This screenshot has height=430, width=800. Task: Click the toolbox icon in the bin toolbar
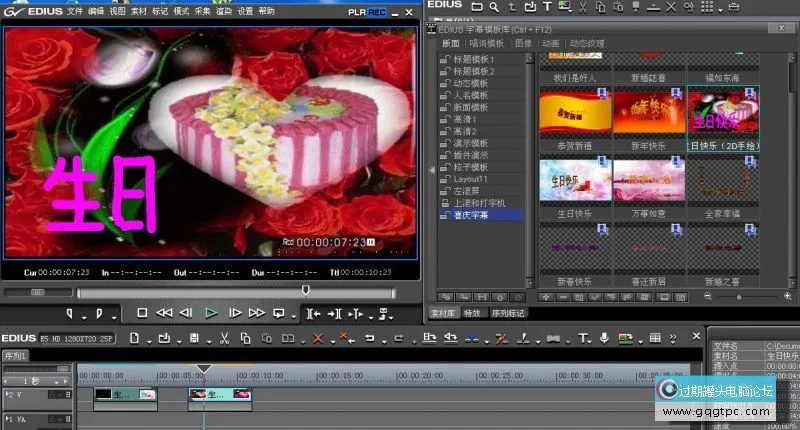pos(733,7)
